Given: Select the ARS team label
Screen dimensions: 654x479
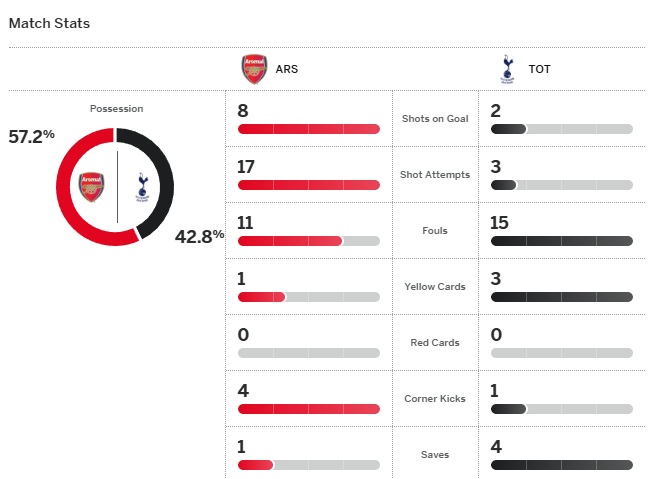Looking at the screenshot, I should pos(286,70).
